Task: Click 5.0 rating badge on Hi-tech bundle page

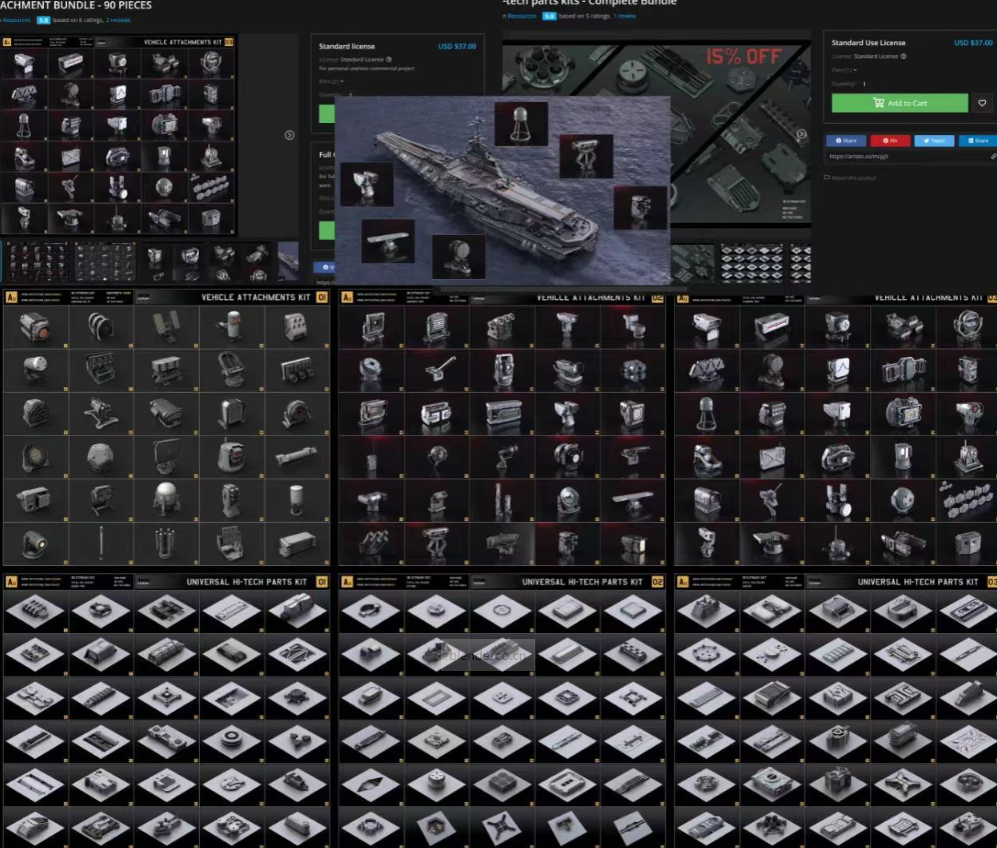Action: (x=549, y=17)
